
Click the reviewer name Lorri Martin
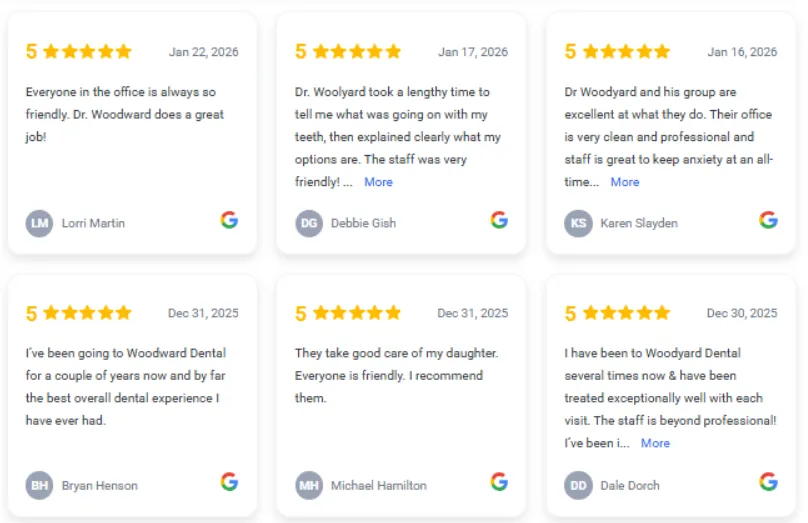click(93, 223)
